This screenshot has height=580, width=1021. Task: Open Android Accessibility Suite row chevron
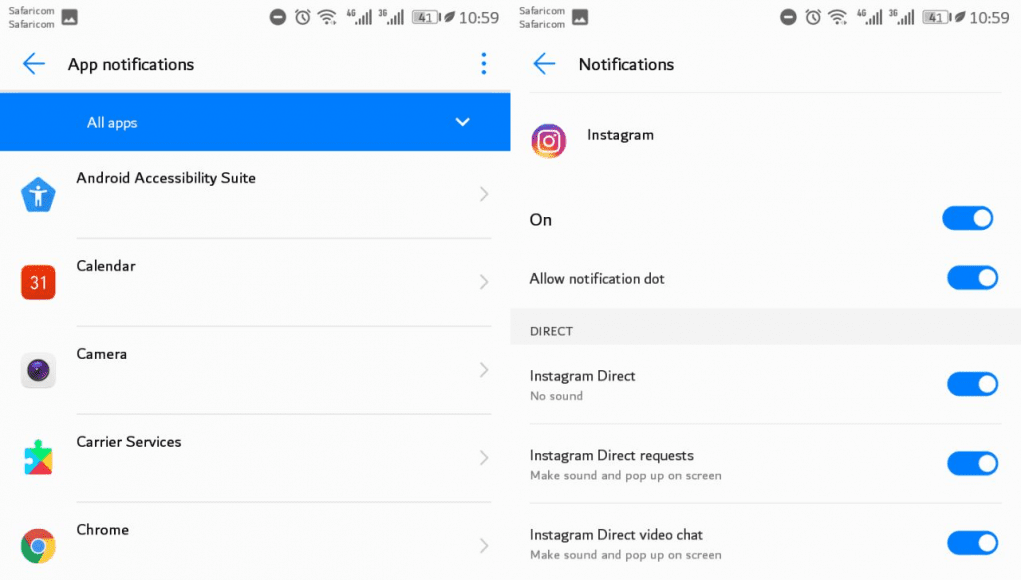coord(484,194)
